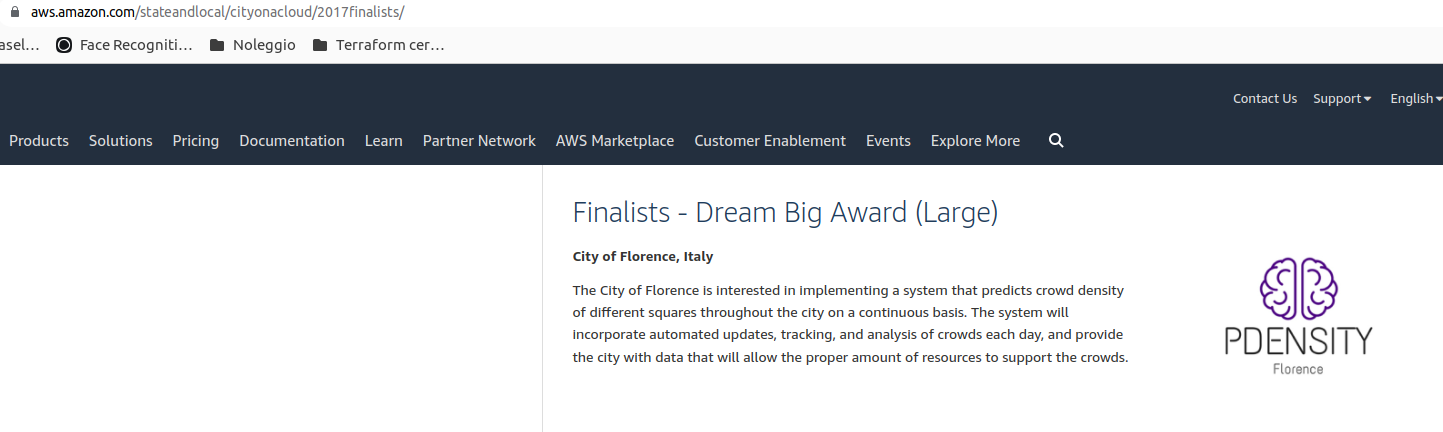Screen dimensions: 1443x432
Task: Expand the Explore More menu
Action: point(975,141)
